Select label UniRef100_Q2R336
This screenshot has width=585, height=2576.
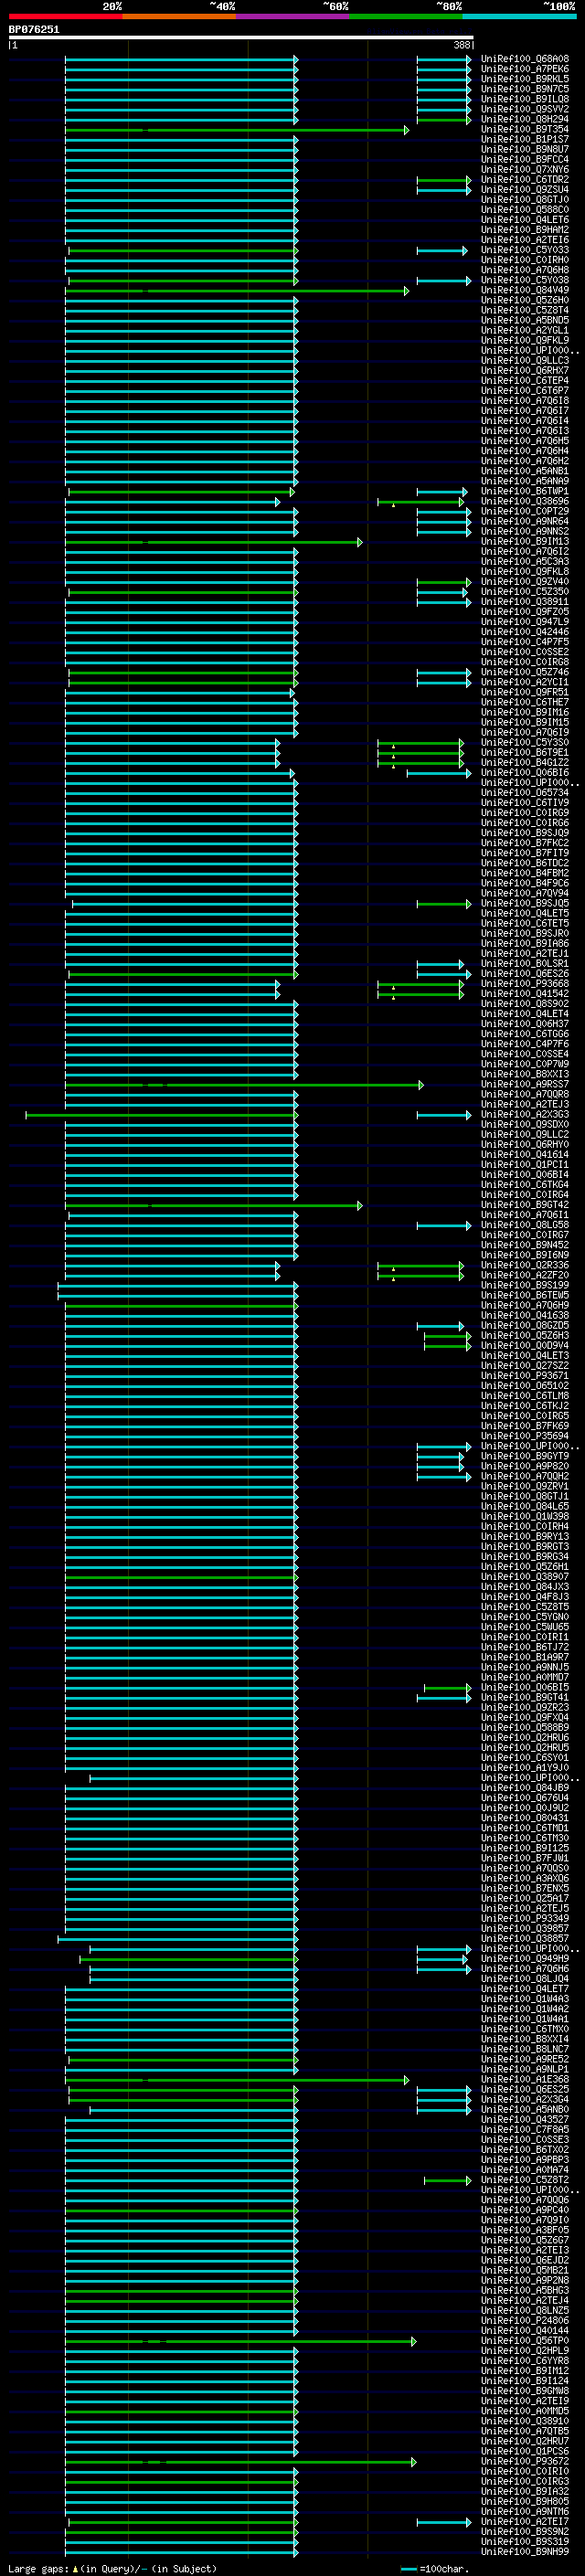pos(525,1265)
